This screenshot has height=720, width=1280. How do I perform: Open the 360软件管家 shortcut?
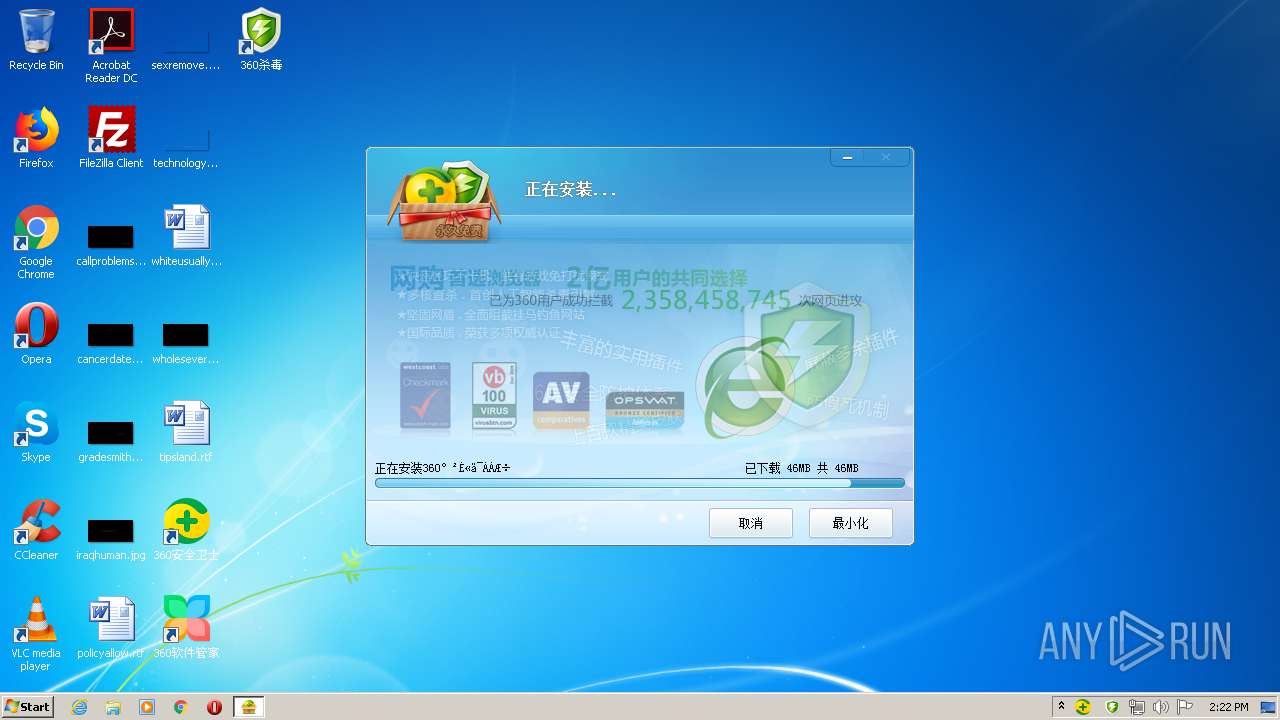tap(186, 628)
